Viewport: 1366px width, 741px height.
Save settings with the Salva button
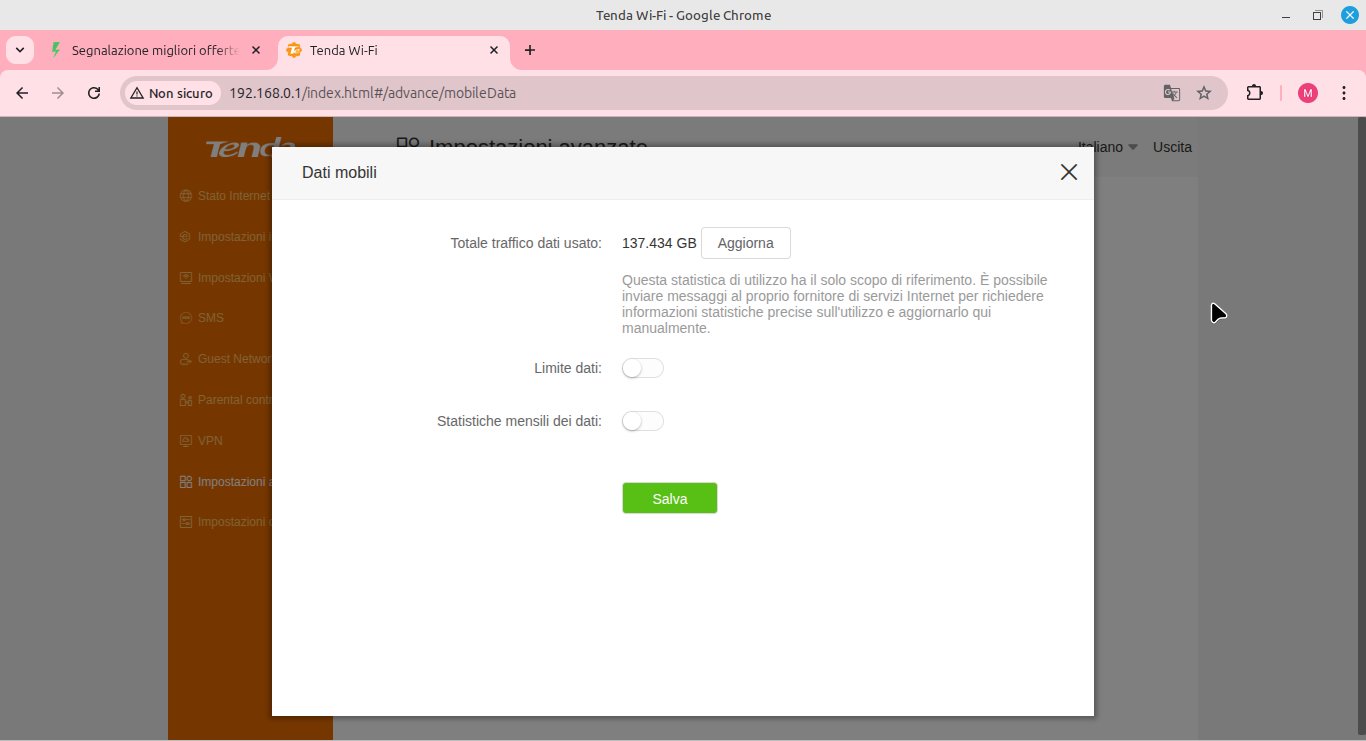click(670, 498)
